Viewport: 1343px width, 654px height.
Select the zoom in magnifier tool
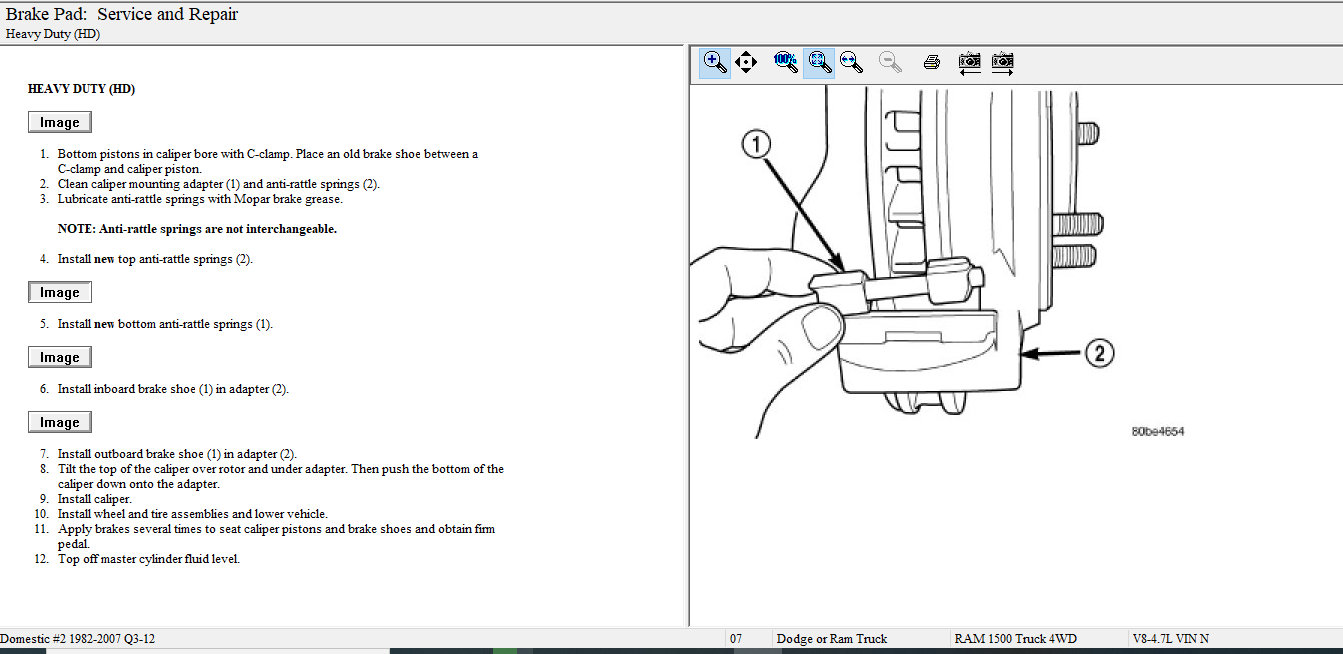click(715, 63)
